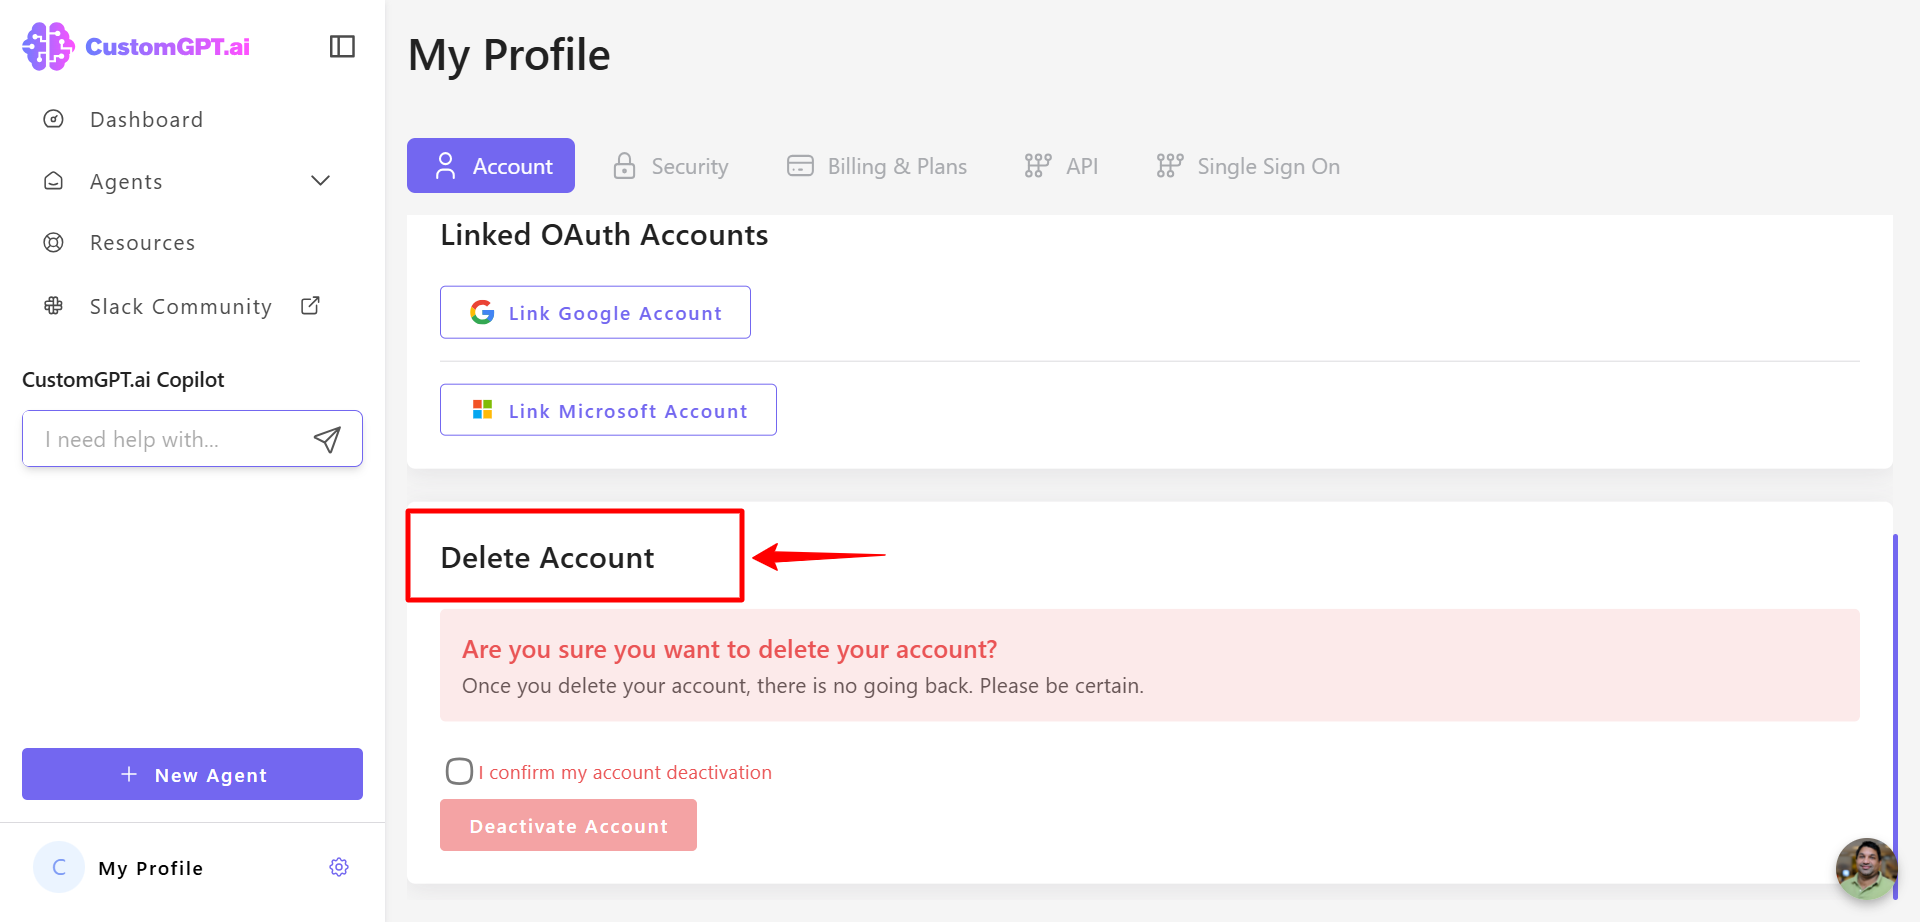Collapse the sidebar panel icon
1920x922 pixels.
pyautogui.click(x=342, y=47)
